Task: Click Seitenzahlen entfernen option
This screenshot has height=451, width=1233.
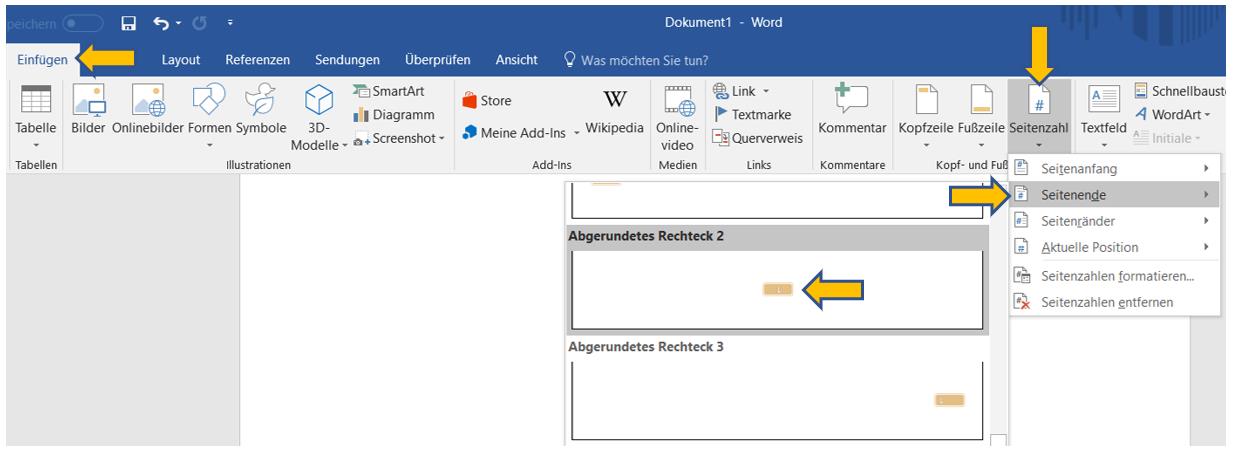Action: tap(1106, 302)
